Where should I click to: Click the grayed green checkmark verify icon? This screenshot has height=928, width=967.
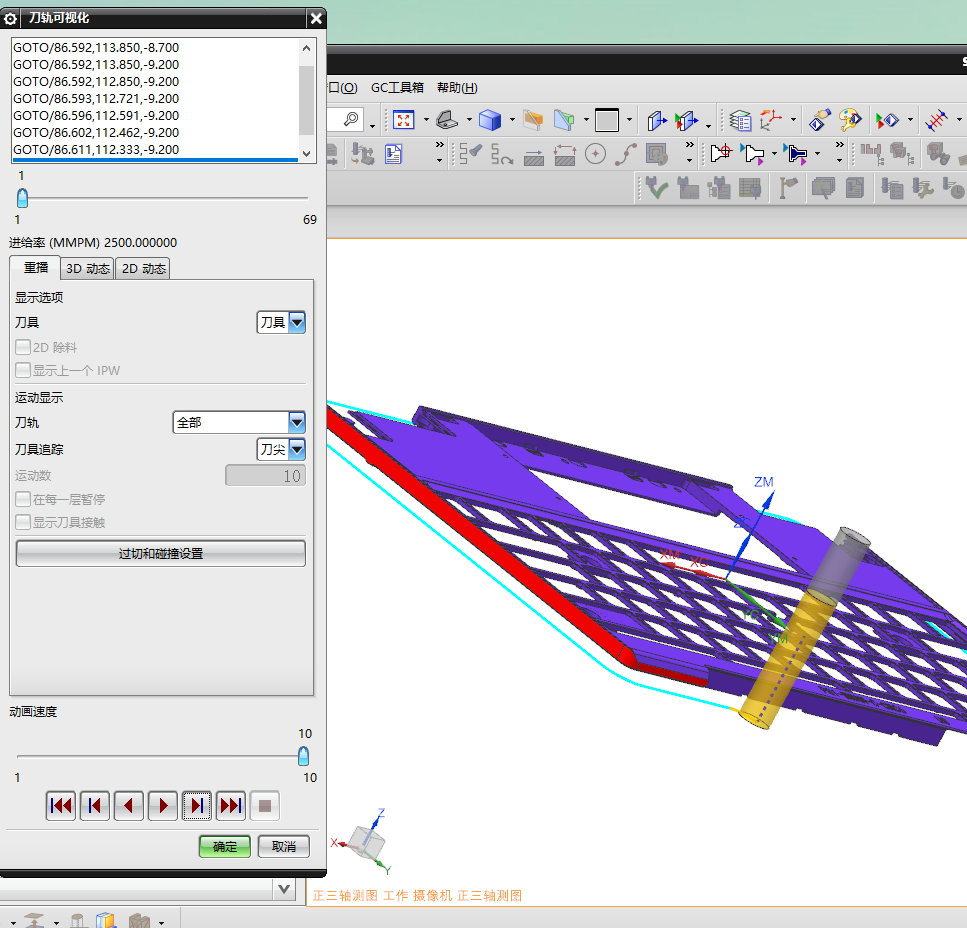656,188
